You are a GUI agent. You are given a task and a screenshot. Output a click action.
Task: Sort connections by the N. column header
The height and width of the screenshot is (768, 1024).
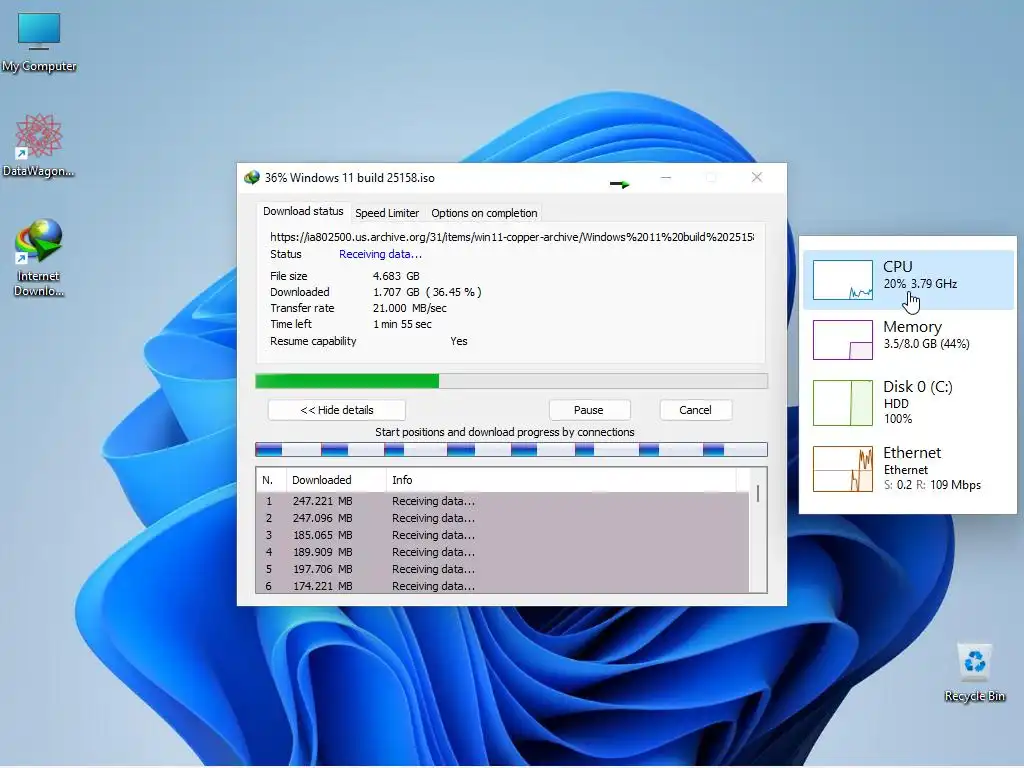tap(270, 480)
